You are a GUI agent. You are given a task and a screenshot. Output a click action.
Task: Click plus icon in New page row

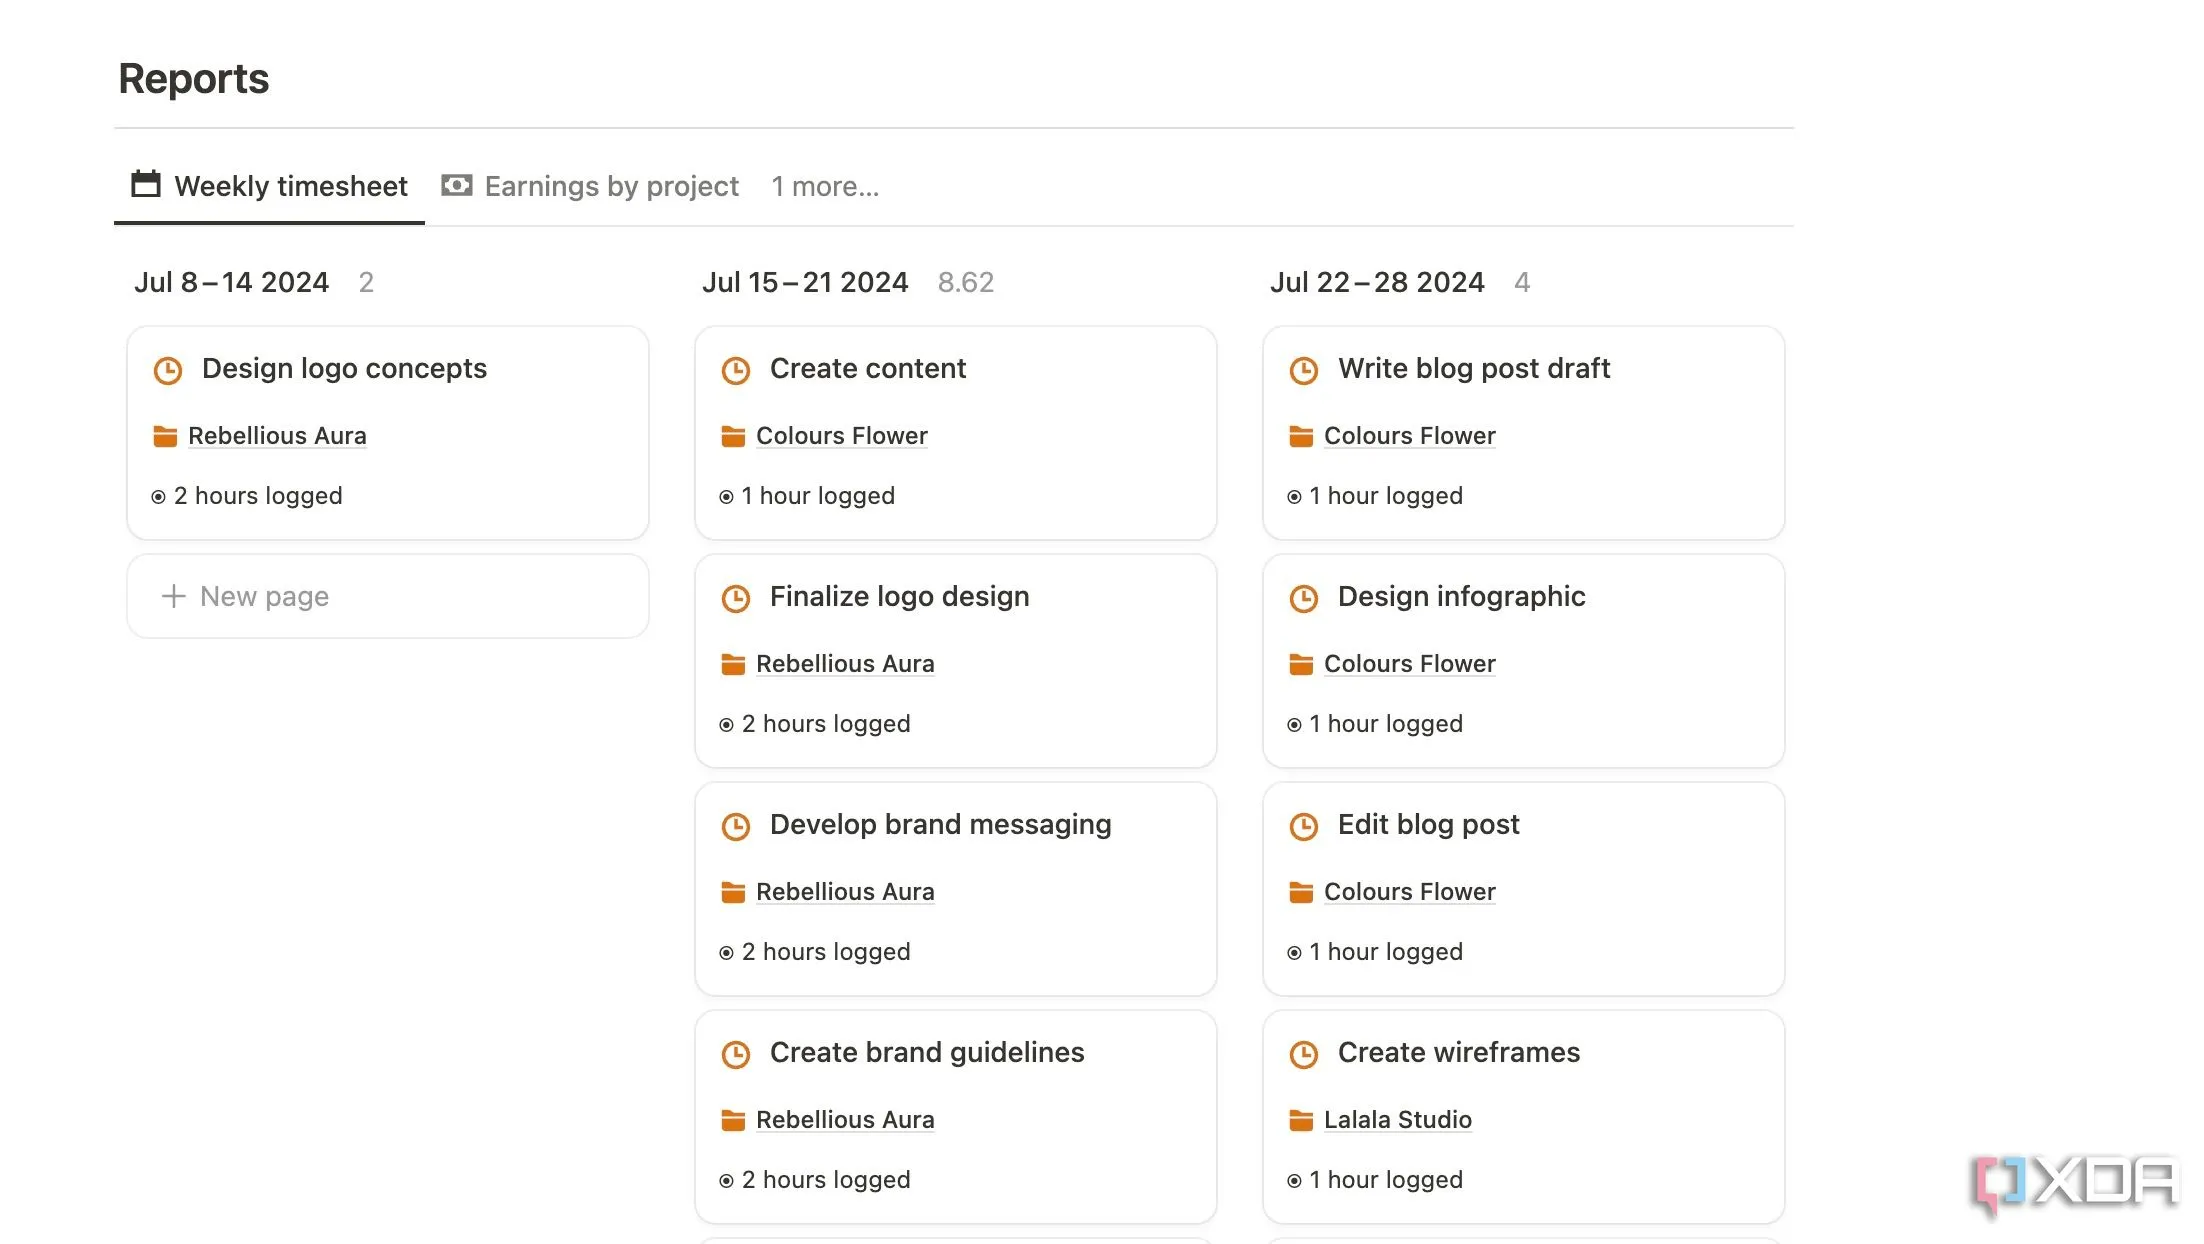tap(174, 596)
